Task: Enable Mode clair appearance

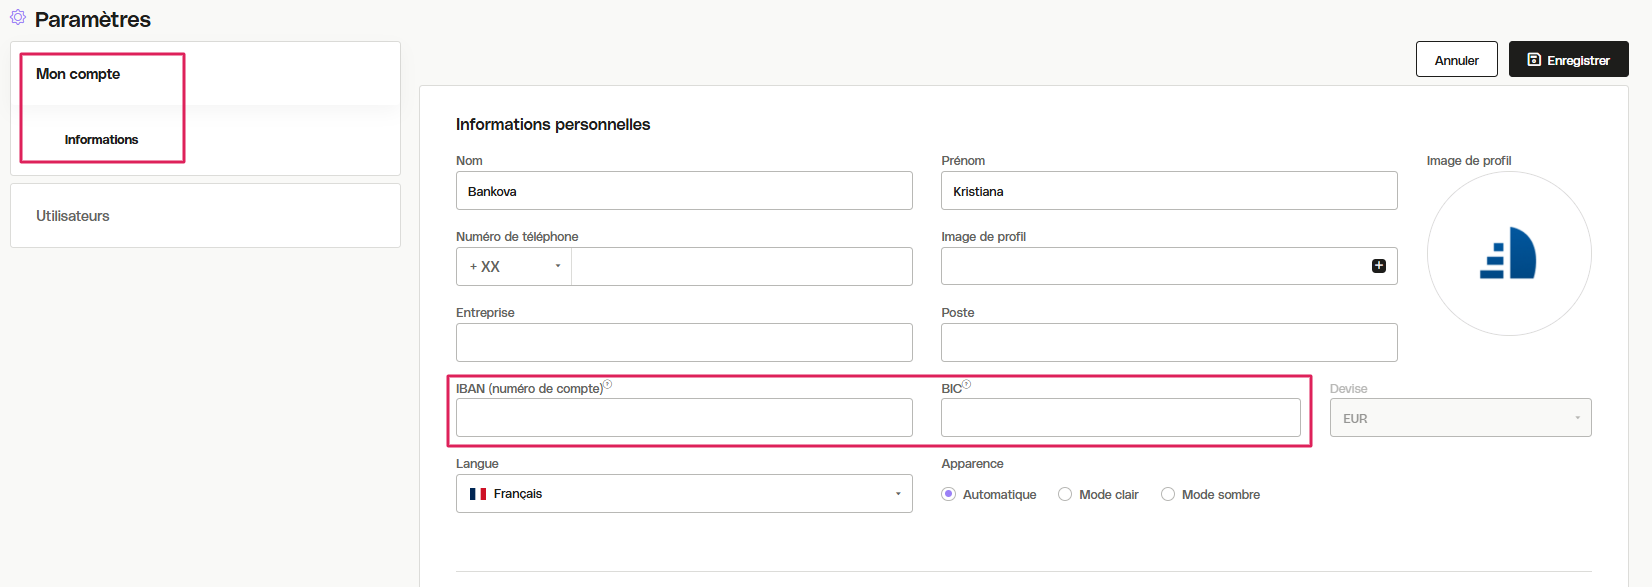Action: [x=1098, y=494]
